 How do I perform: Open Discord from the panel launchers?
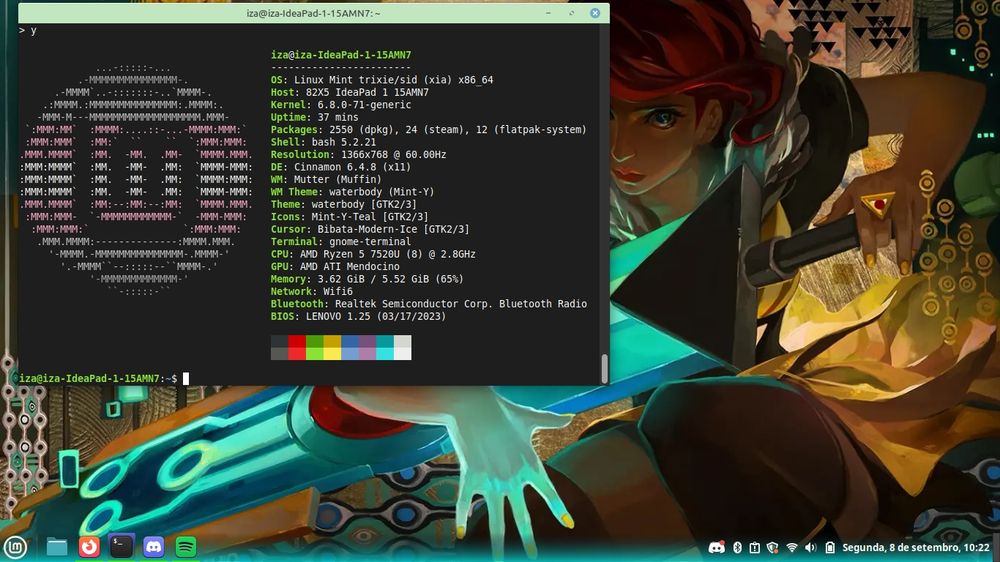point(154,547)
